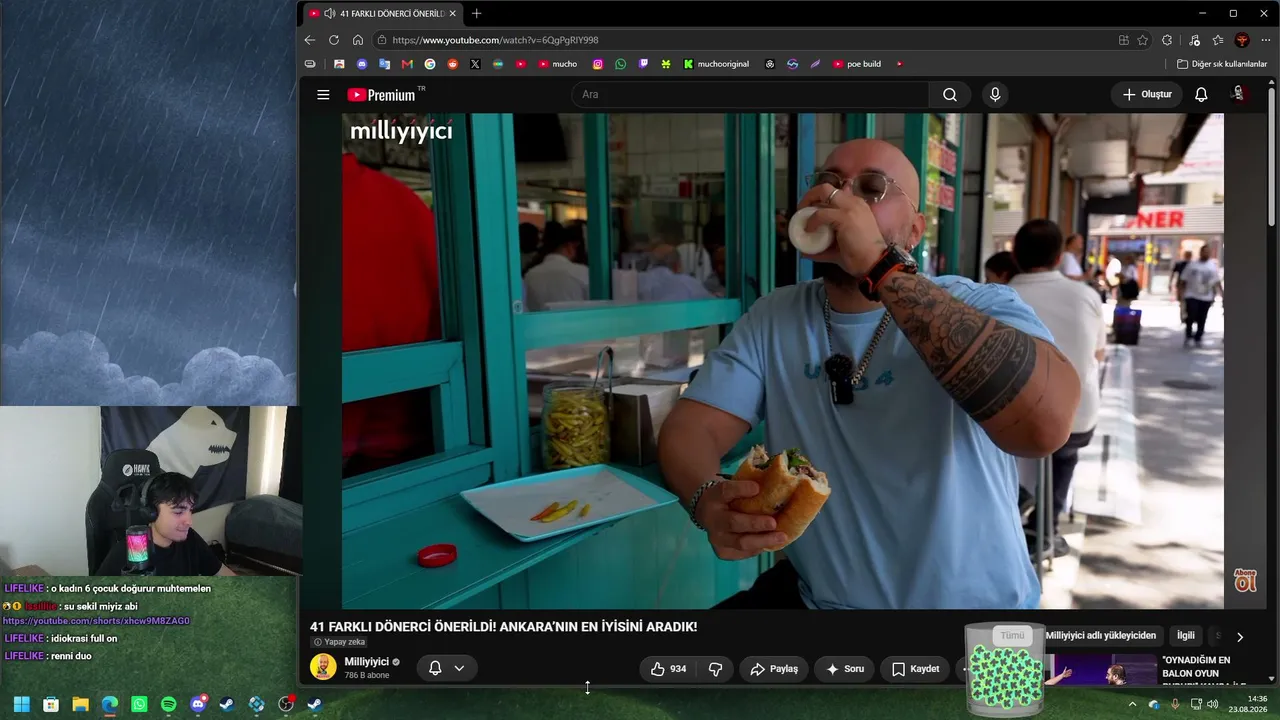Switch to the '41 FARKLI DÖNERCİ' tab
Viewport: 1280px width, 720px height.
pos(383,13)
